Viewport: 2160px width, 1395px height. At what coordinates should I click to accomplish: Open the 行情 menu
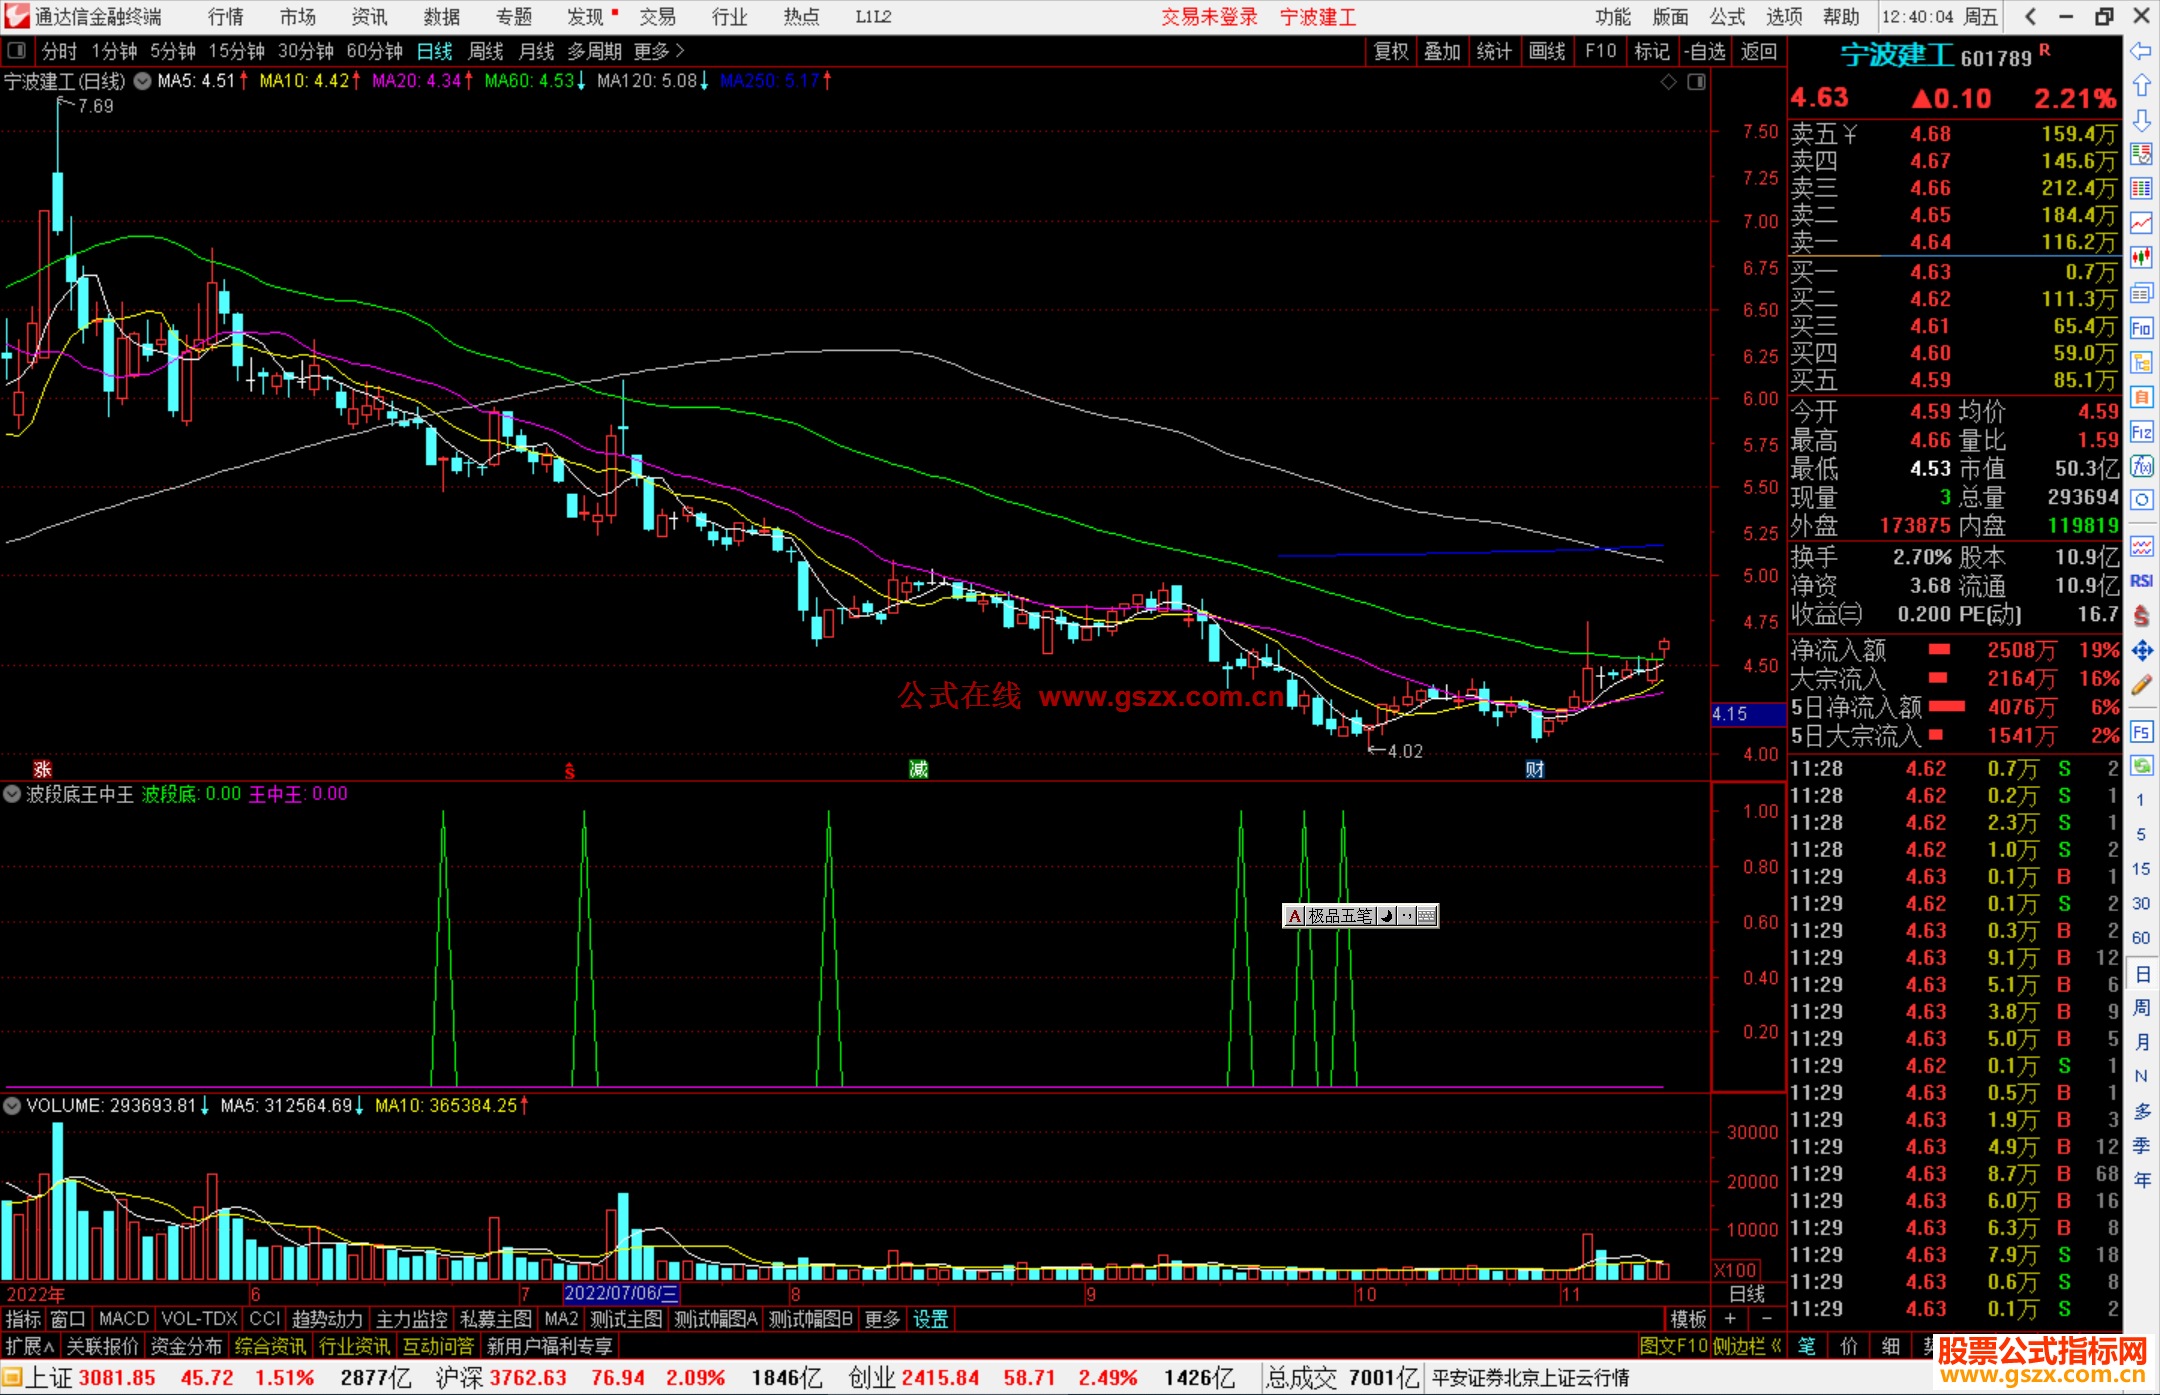tap(225, 16)
